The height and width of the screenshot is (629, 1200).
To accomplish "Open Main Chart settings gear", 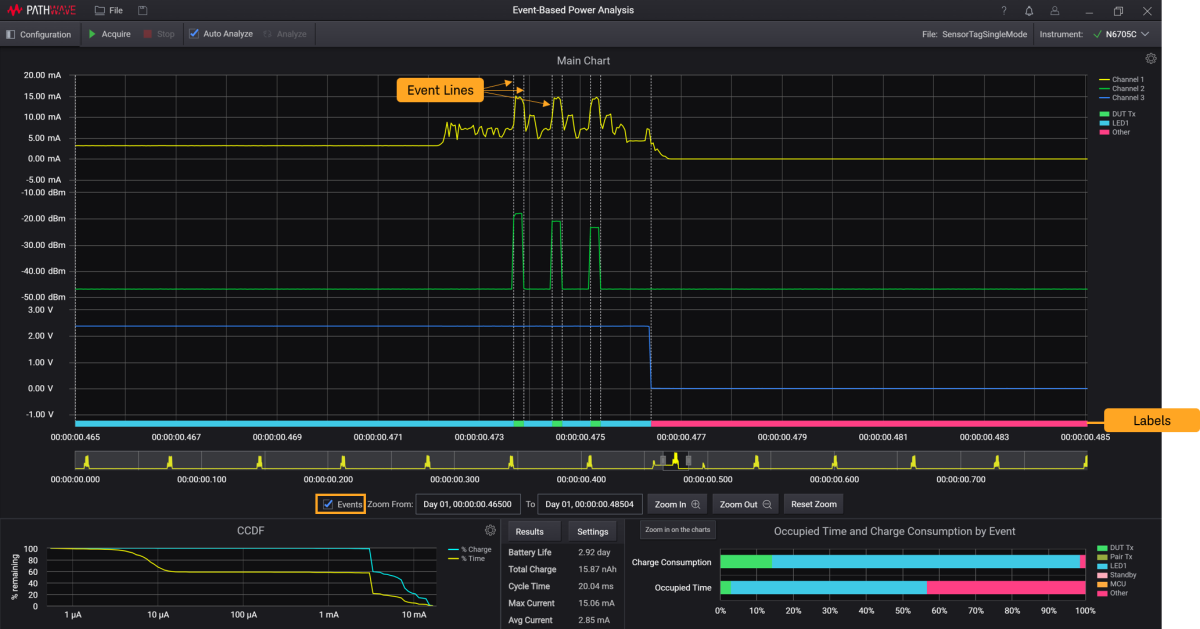I will click(1151, 59).
